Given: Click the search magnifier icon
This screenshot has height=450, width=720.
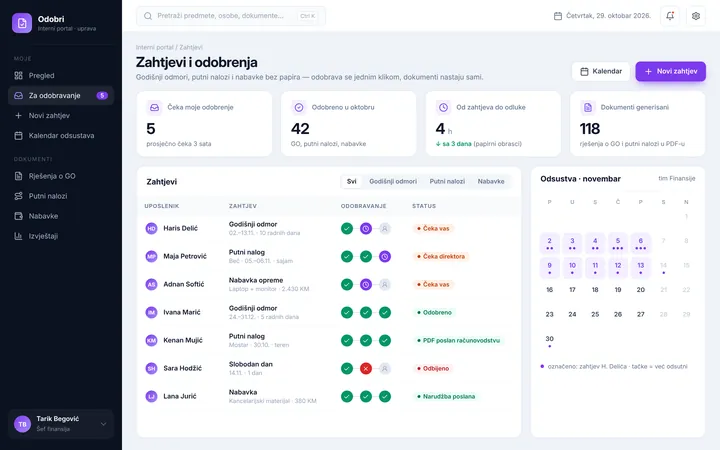Looking at the screenshot, I should coord(148,16).
